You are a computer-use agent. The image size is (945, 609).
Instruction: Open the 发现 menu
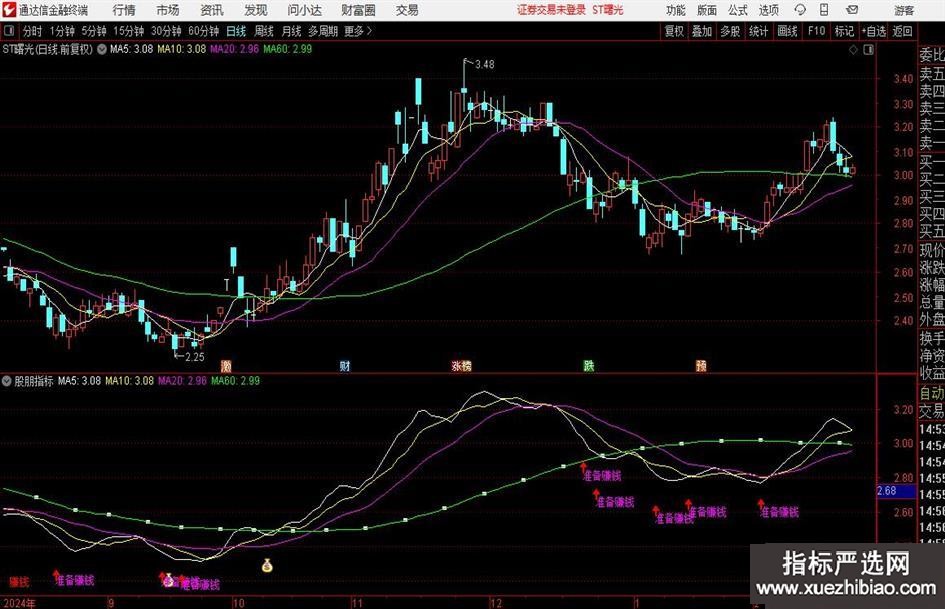(256, 10)
